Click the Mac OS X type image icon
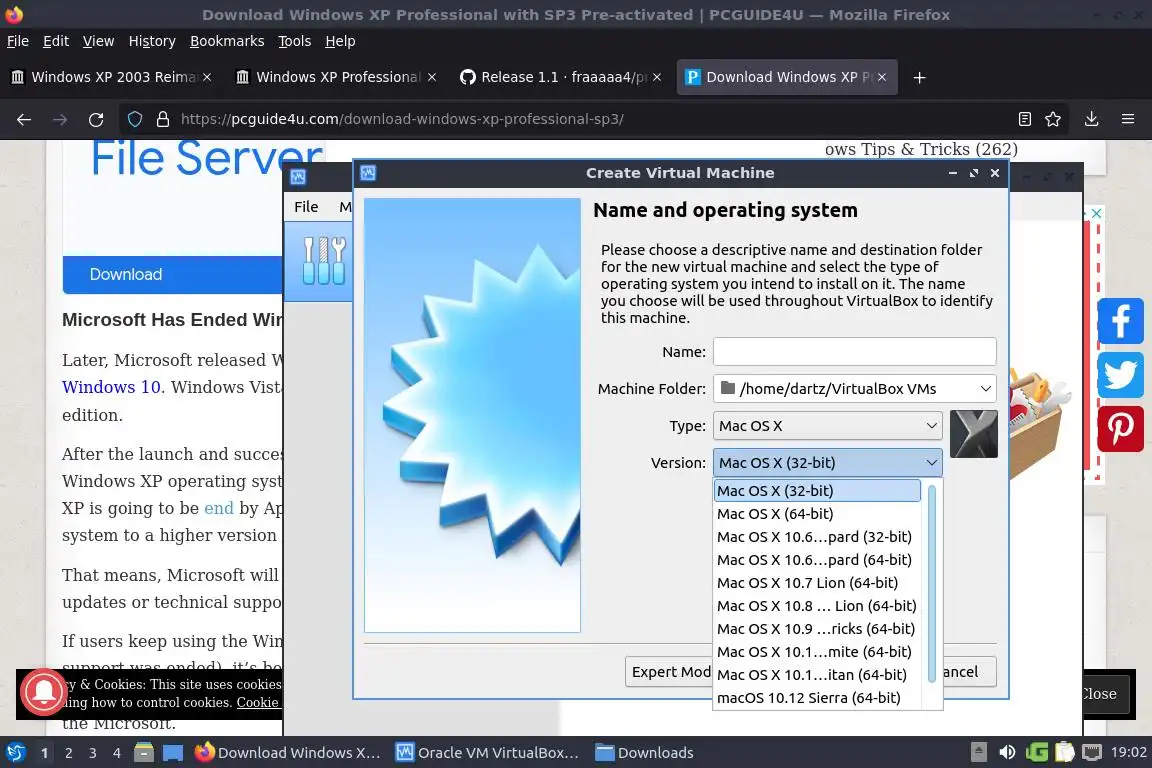Screen dimensions: 1152x768 [973, 434]
